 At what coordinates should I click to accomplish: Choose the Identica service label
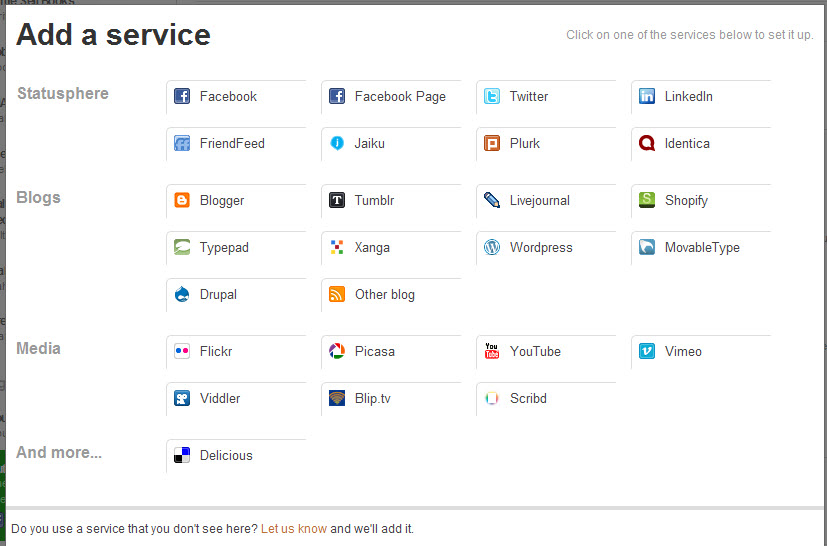click(687, 143)
